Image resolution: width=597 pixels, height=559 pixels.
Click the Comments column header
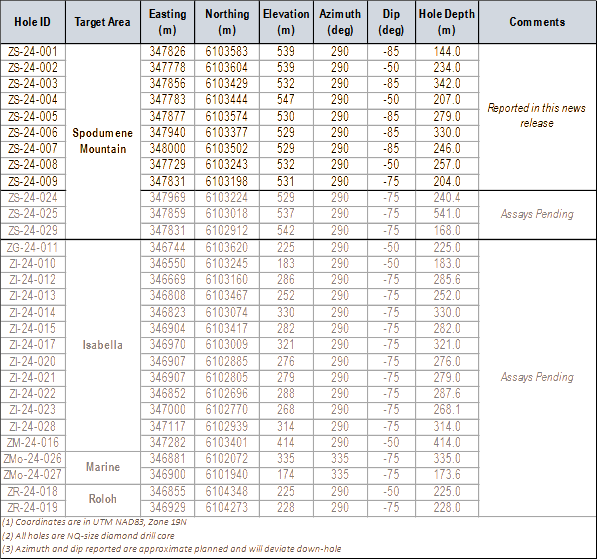[x=537, y=22]
